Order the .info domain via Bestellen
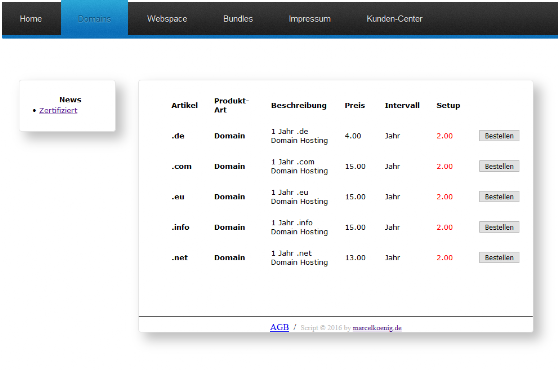Screen dimensions: 558x370 coord(499,227)
